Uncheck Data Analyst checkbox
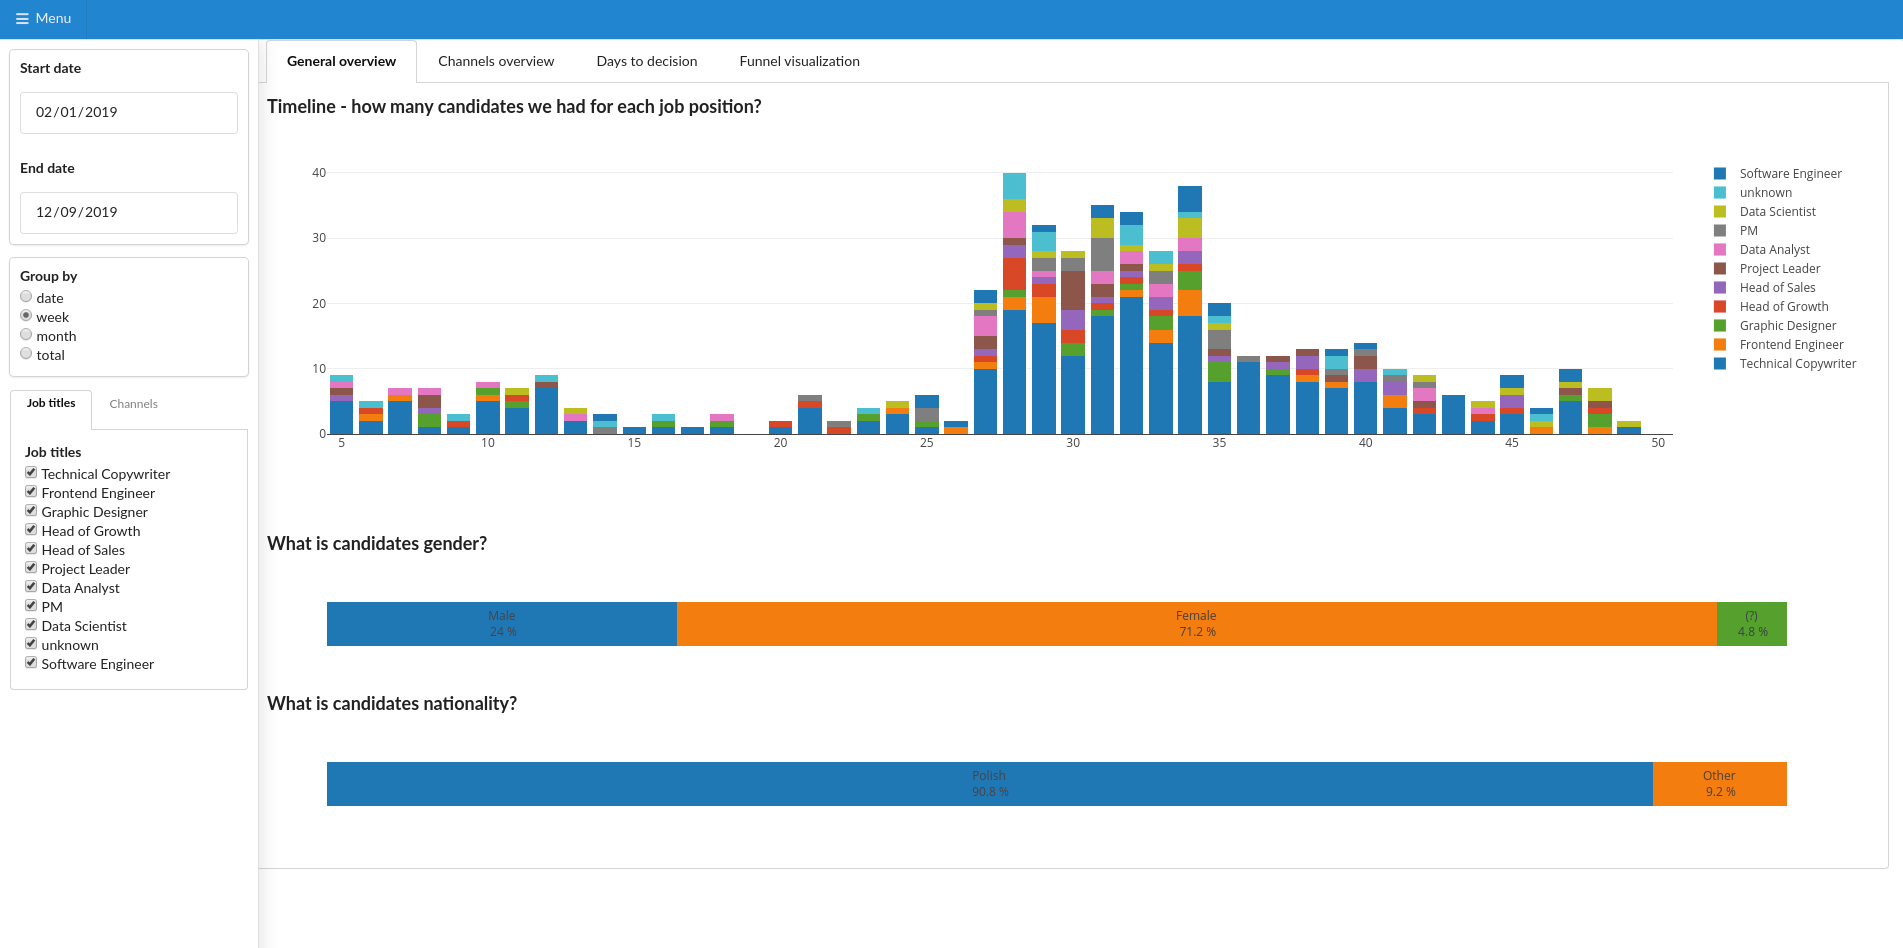This screenshot has height=948, width=1903. [x=31, y=587]
